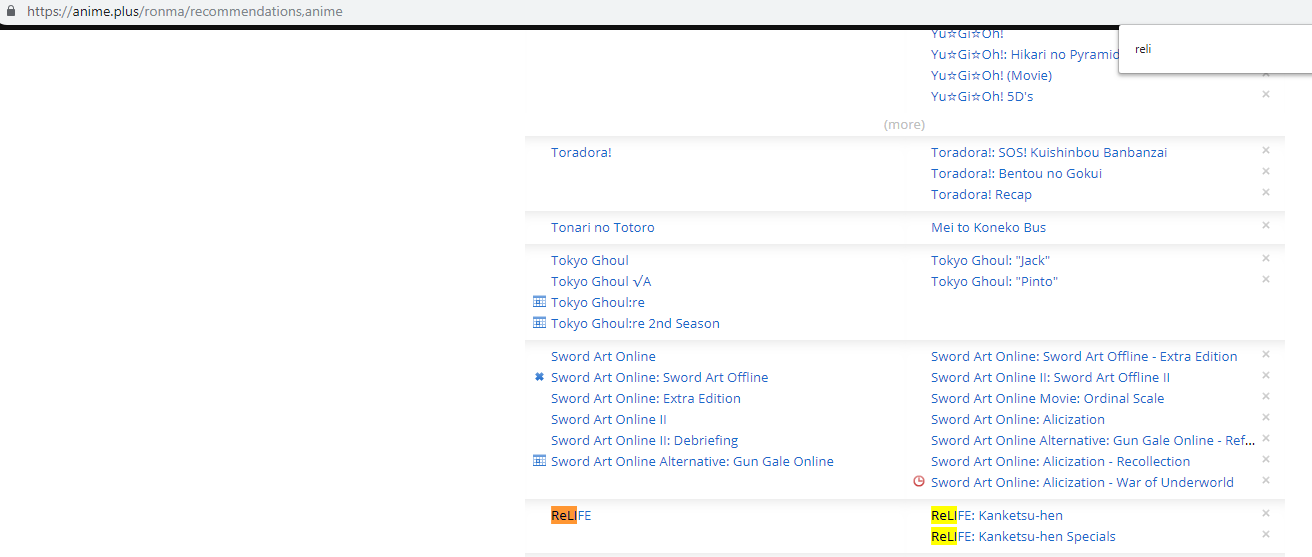
Task: Open Sword Art Online Movie: Ordinal Scale link
Action: tap(1048, 398)
